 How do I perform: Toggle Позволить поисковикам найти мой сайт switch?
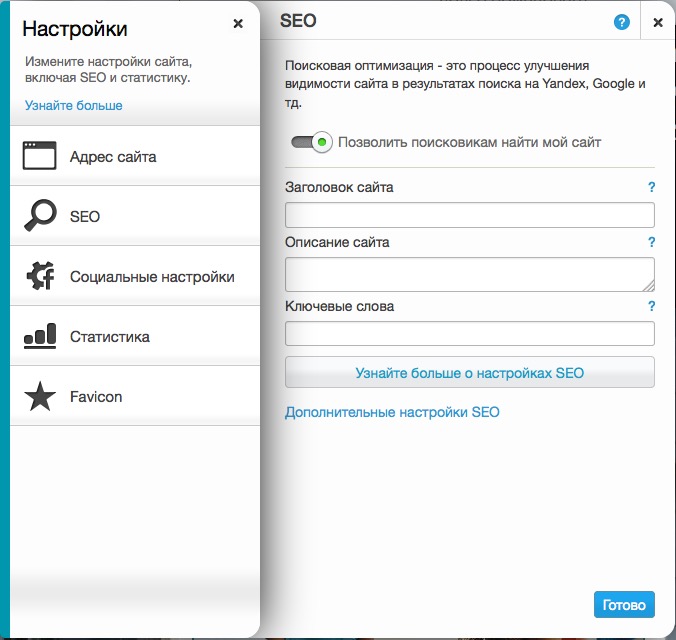point(311,143)
